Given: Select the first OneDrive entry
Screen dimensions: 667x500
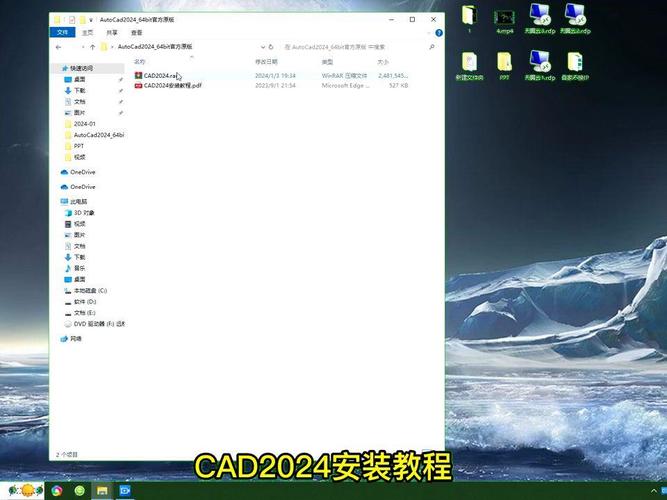Looking at the screenshot, I should pos(83,172).
